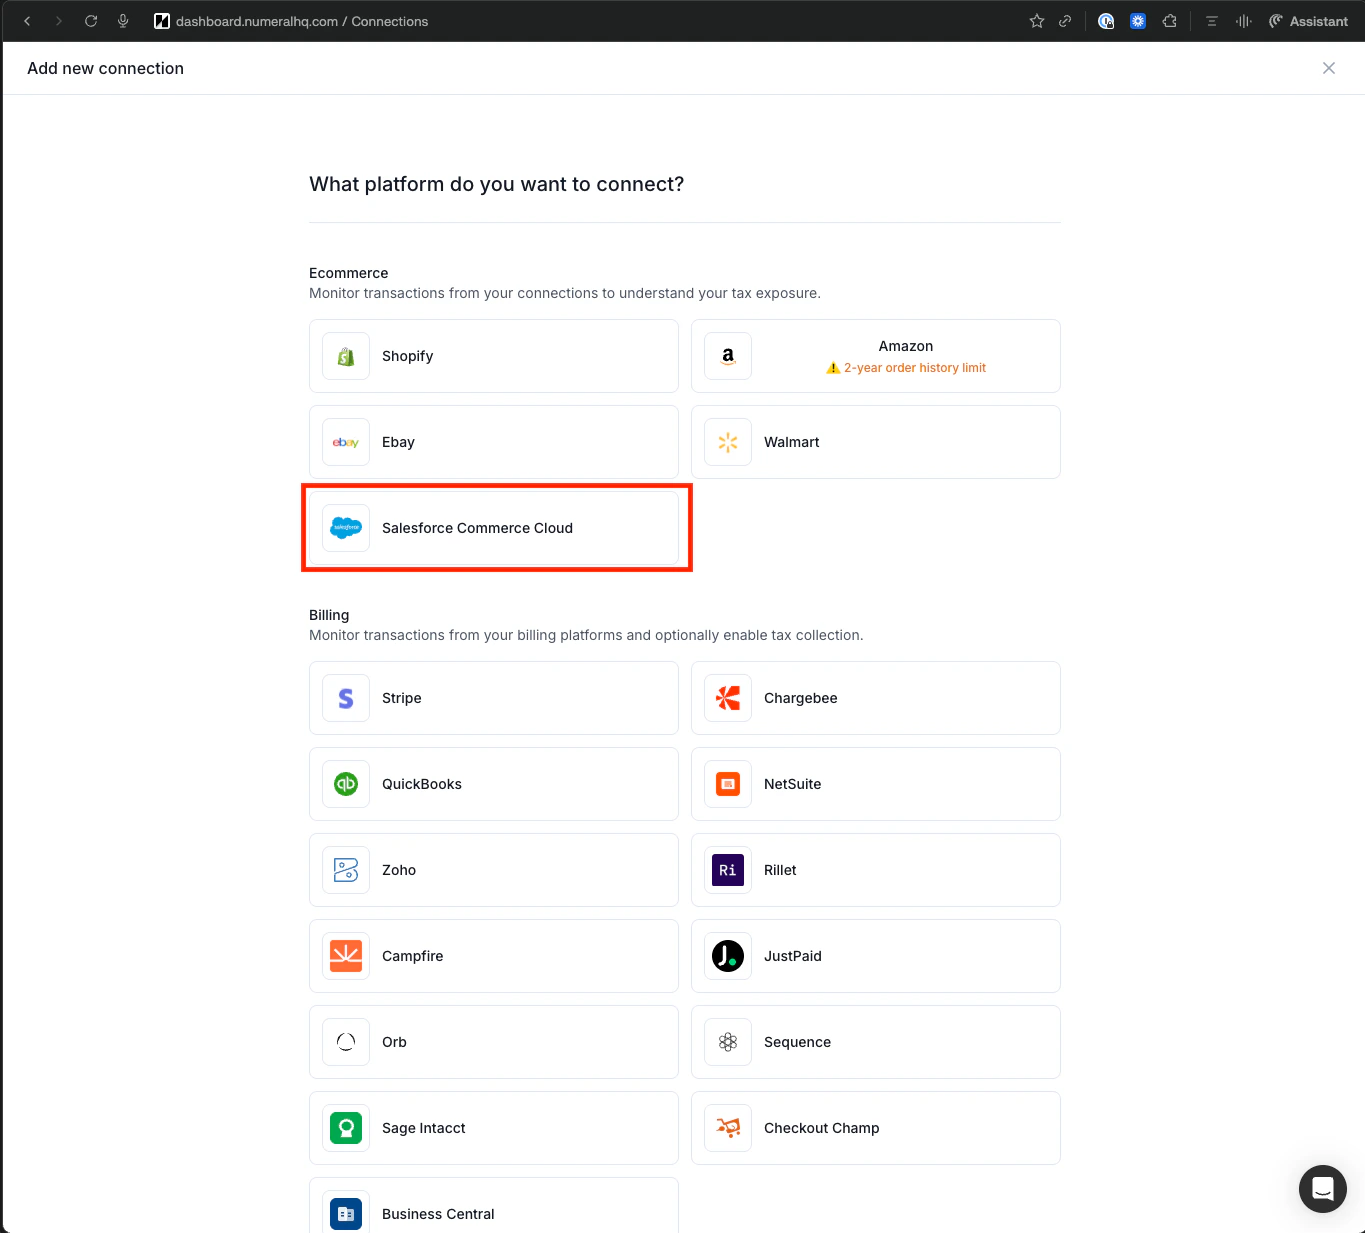This screenshot has width=1365, height=1233.
Task: Click the Numeral site favicon
Action: 162,21
